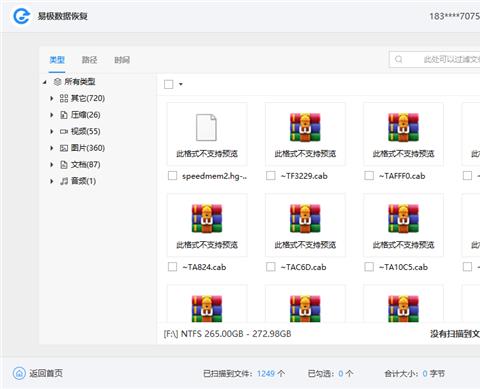Click the 文档(87) document icon
Viewport: 480px width, 389px height.
point(64,165)
